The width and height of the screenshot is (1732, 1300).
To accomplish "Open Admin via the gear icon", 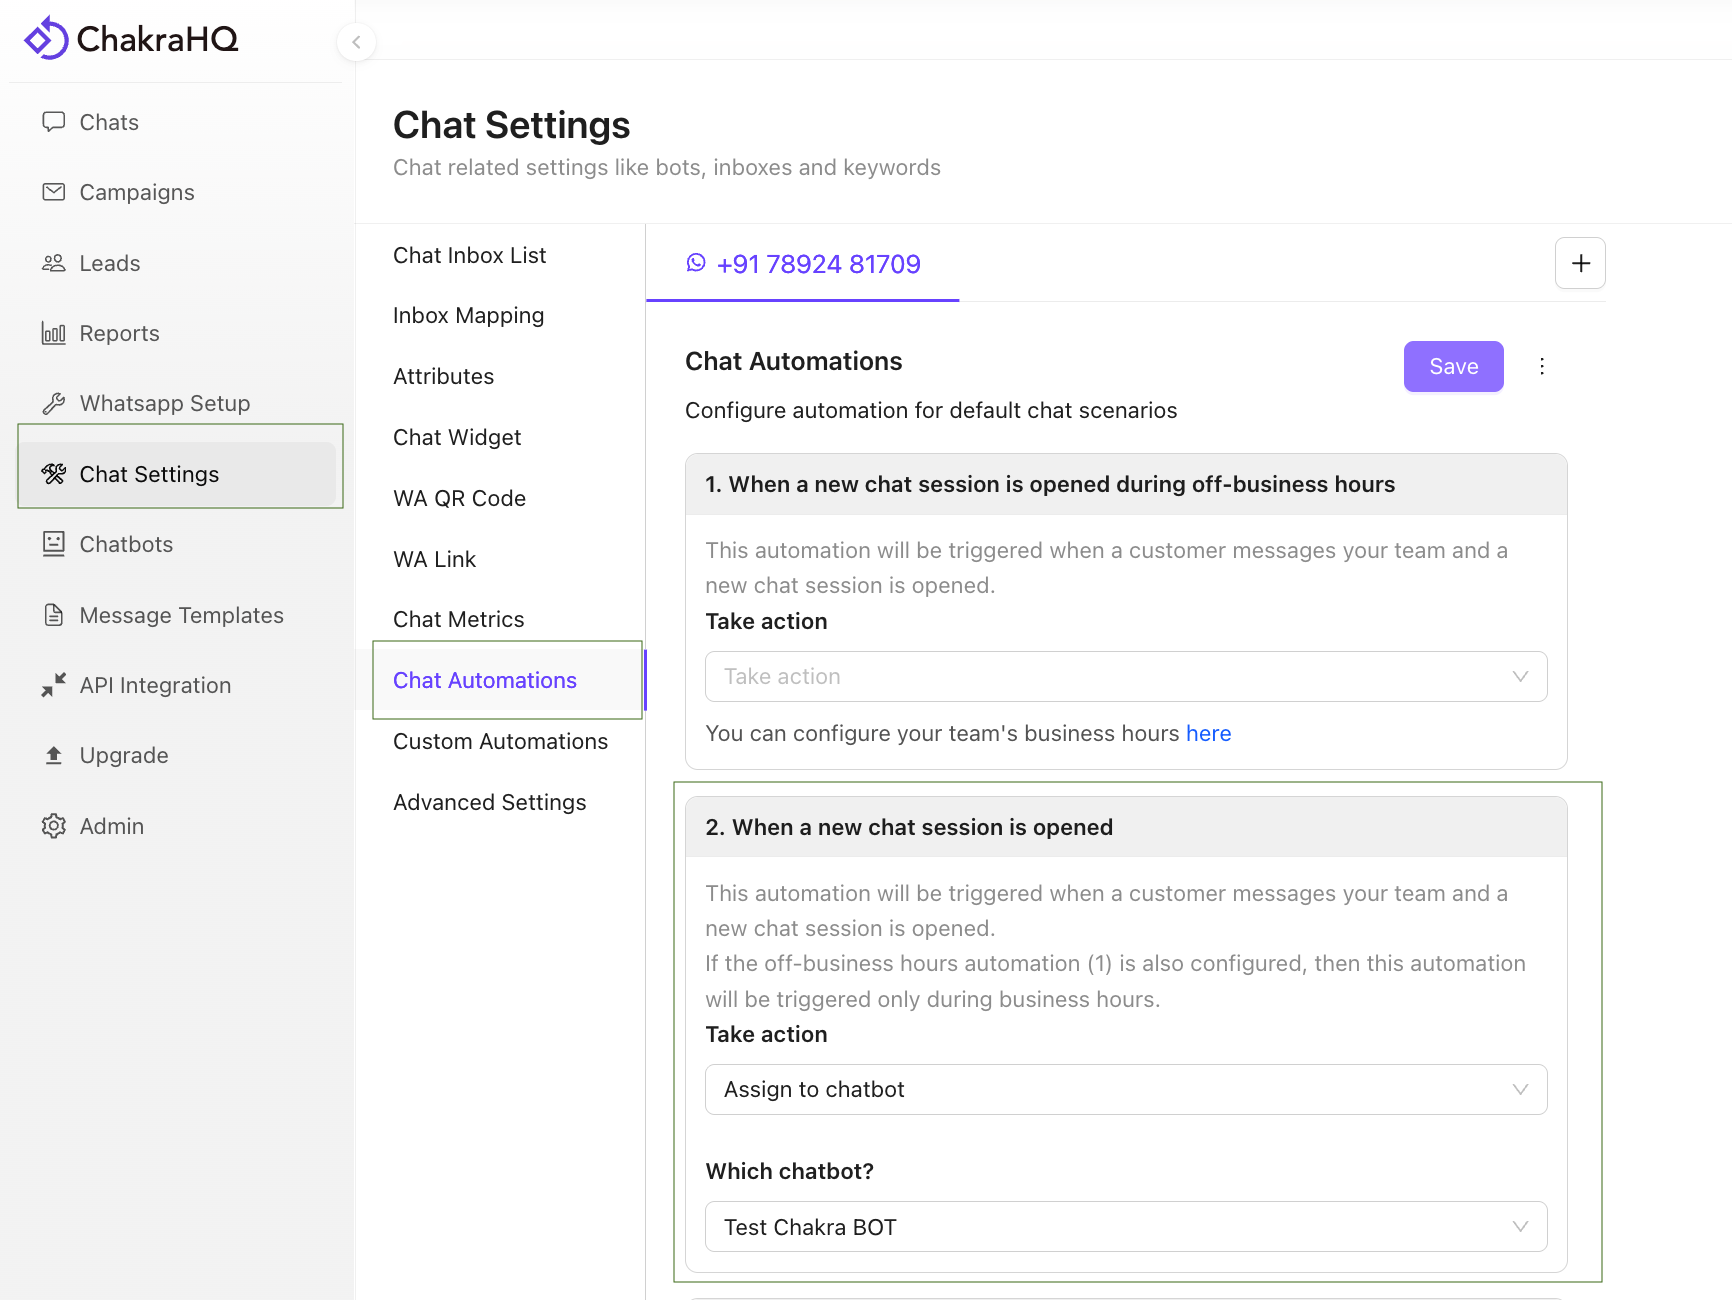I will pos(54,826).
